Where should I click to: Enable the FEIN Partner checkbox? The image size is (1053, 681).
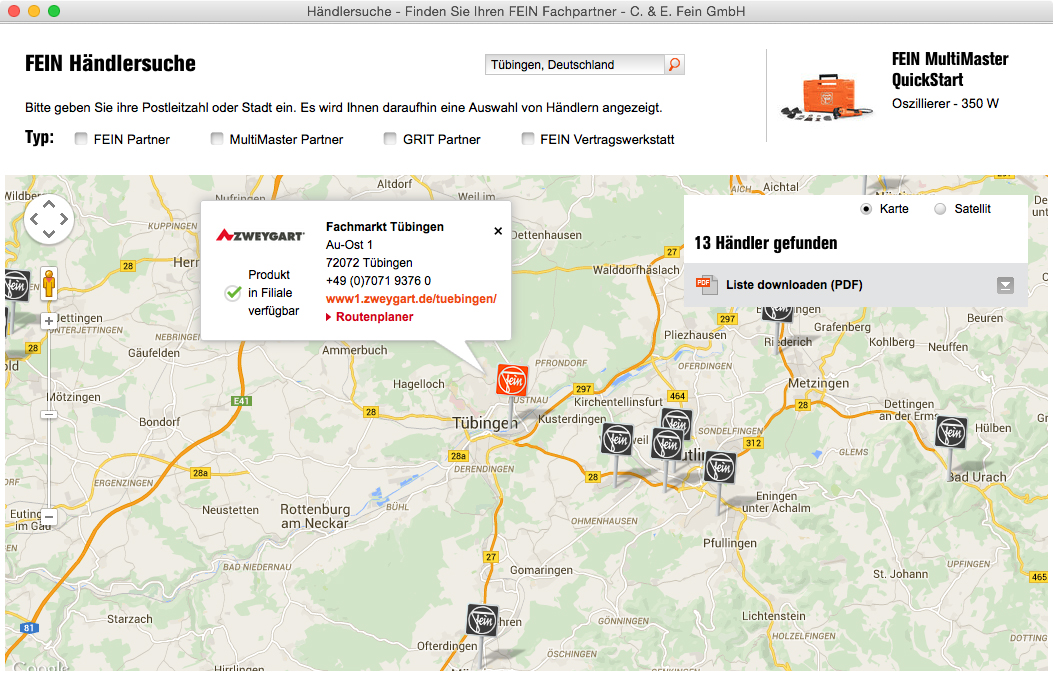(81, 138)
